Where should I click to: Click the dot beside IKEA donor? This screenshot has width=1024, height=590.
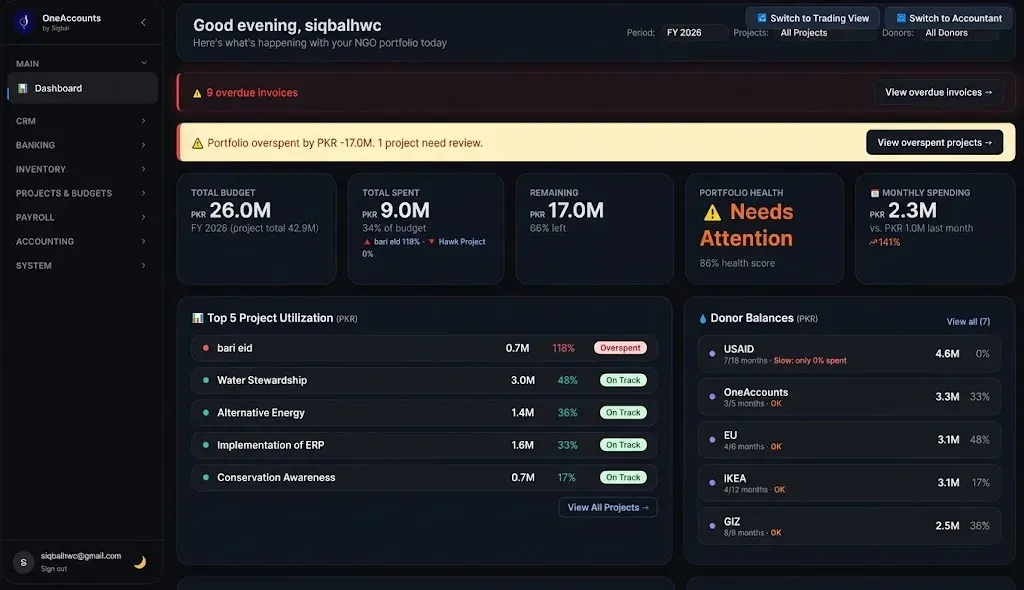coord(712,483)
